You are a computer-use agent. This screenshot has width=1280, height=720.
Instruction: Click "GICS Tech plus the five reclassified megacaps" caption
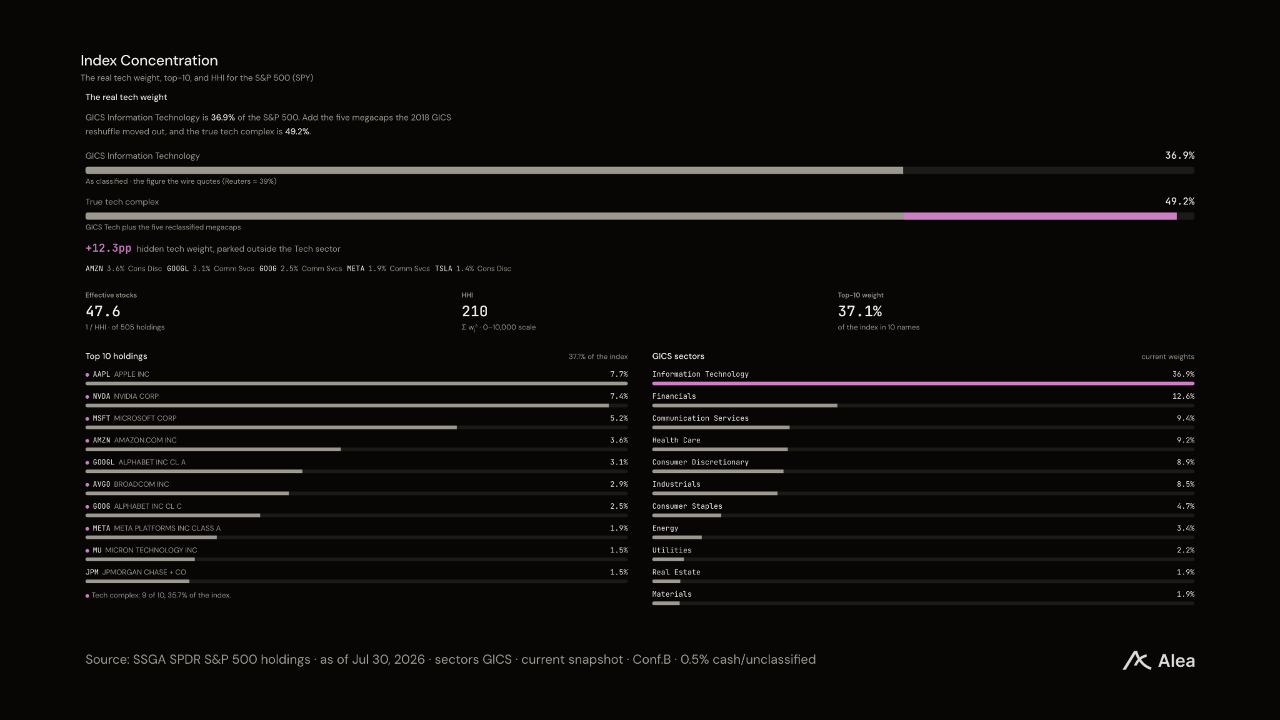point(163,227)
